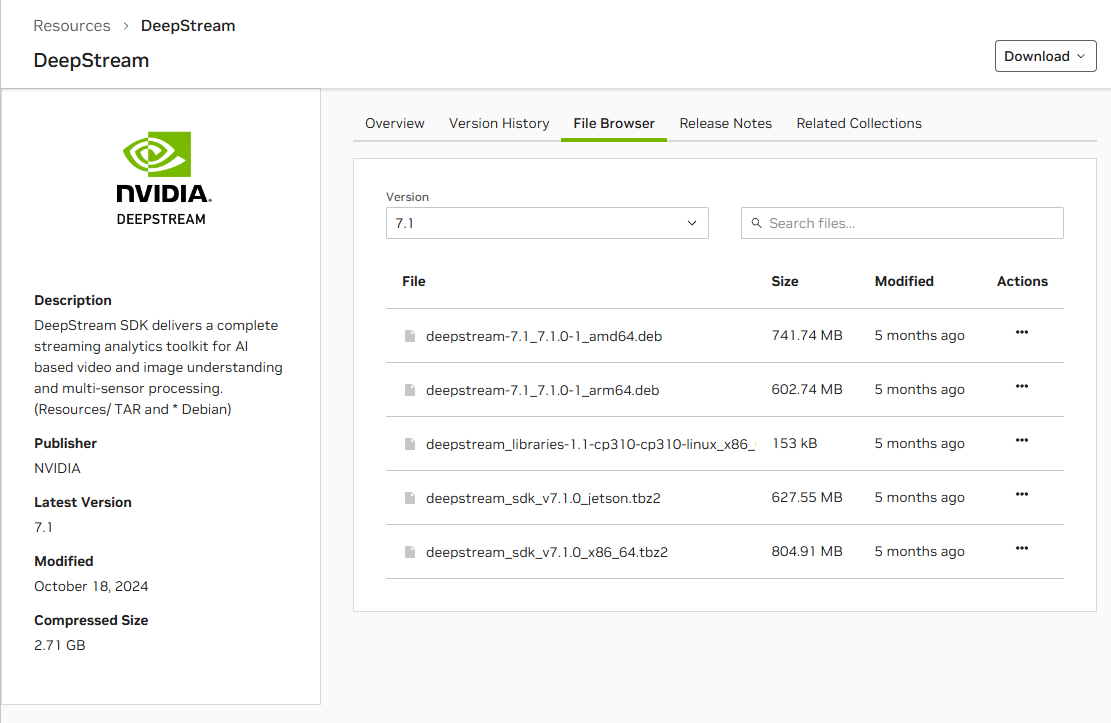This screenshot has height=723, width=1111.
Task: Open the Release Notes tab
Action: click(x=725, y=123)
